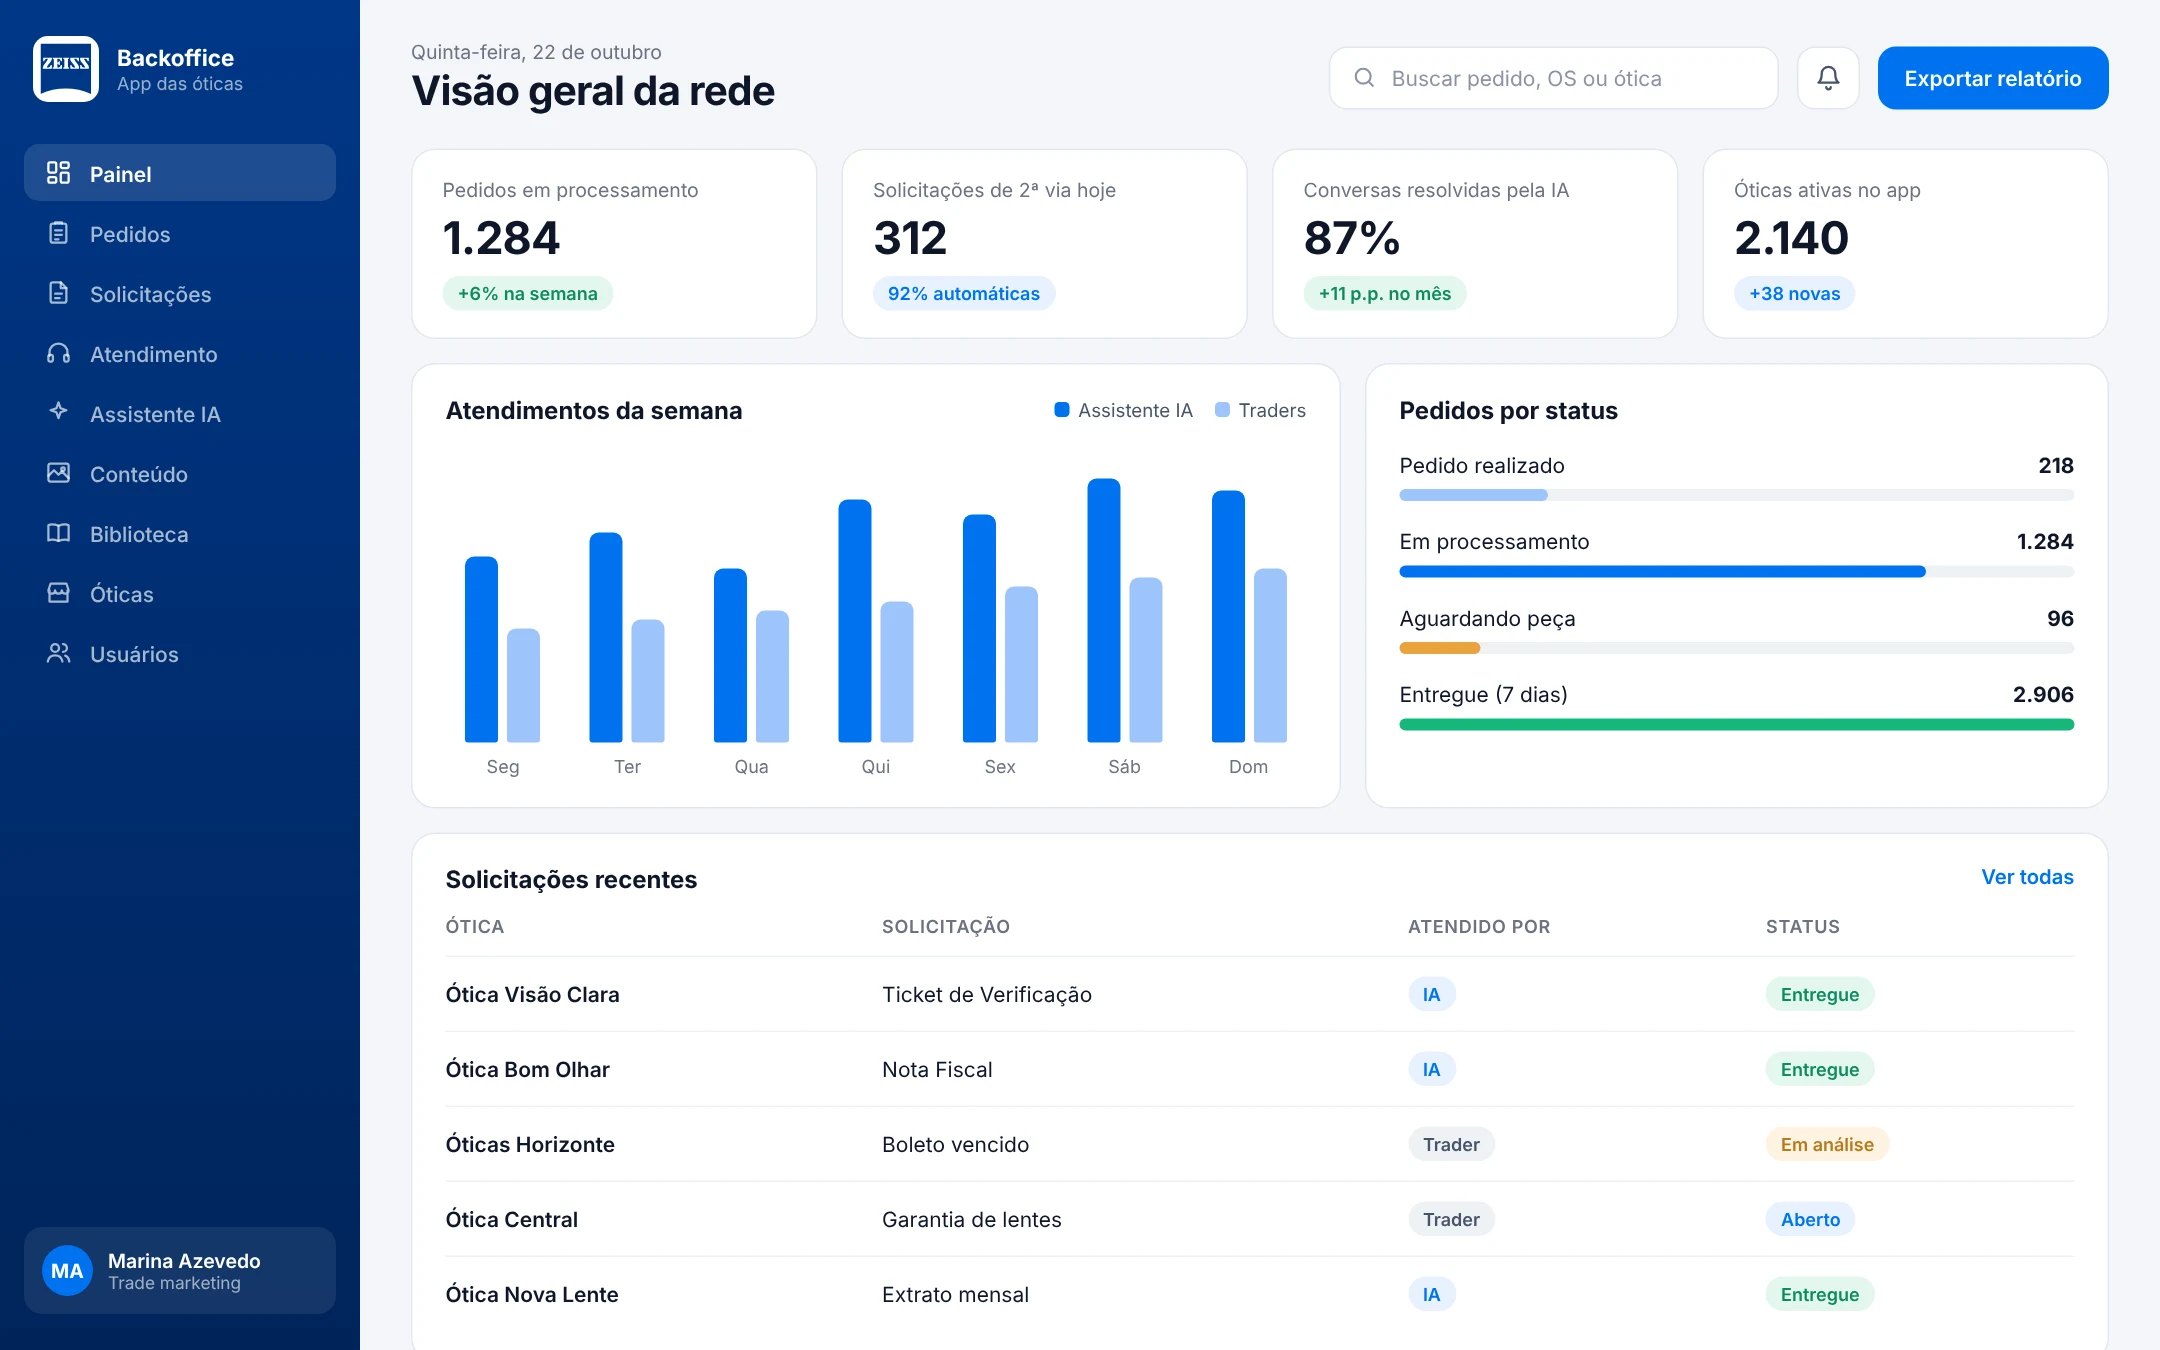The height and width of the screenshot is (1350, 2160).
Task: Click the Usuários people icon
Action: [59, 653]
